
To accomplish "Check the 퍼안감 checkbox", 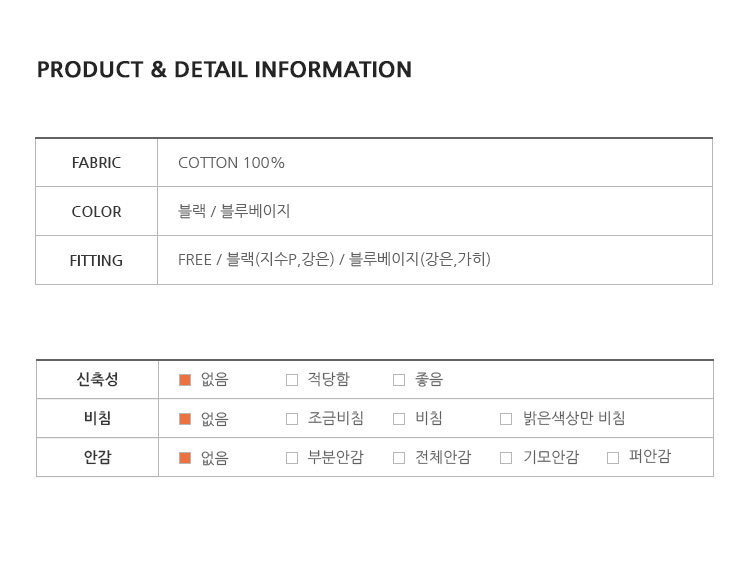I will (613, 458).
